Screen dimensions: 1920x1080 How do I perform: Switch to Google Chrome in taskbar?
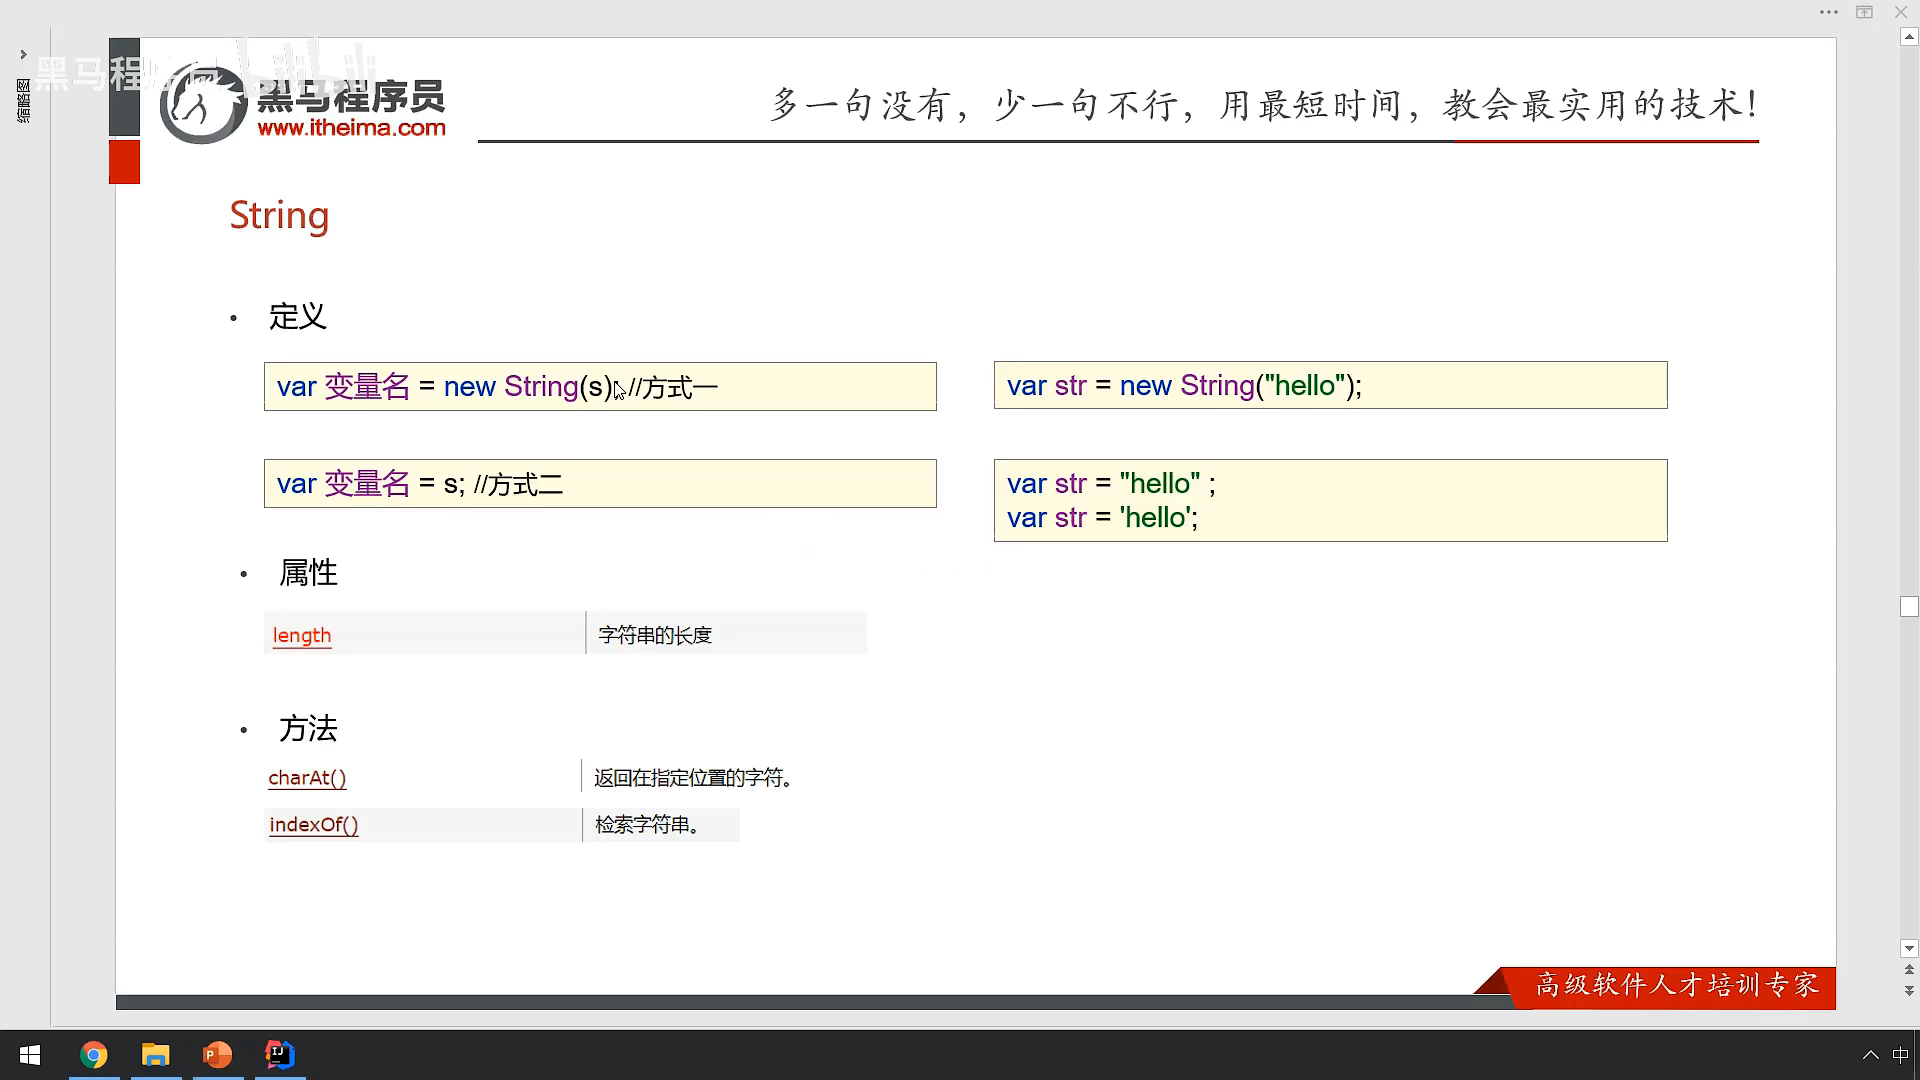click(x=94, y=1055)
